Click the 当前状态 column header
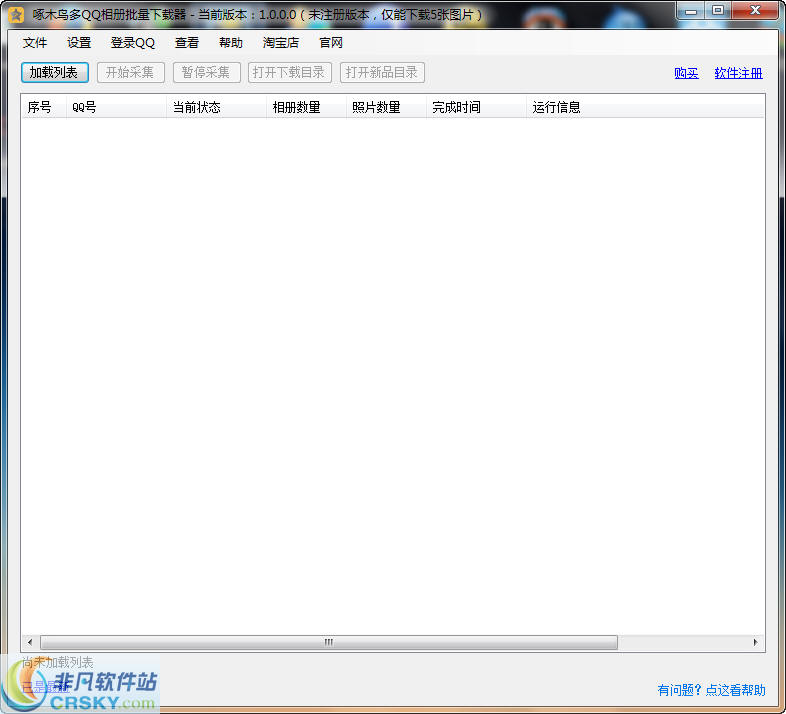 [217, 107]
